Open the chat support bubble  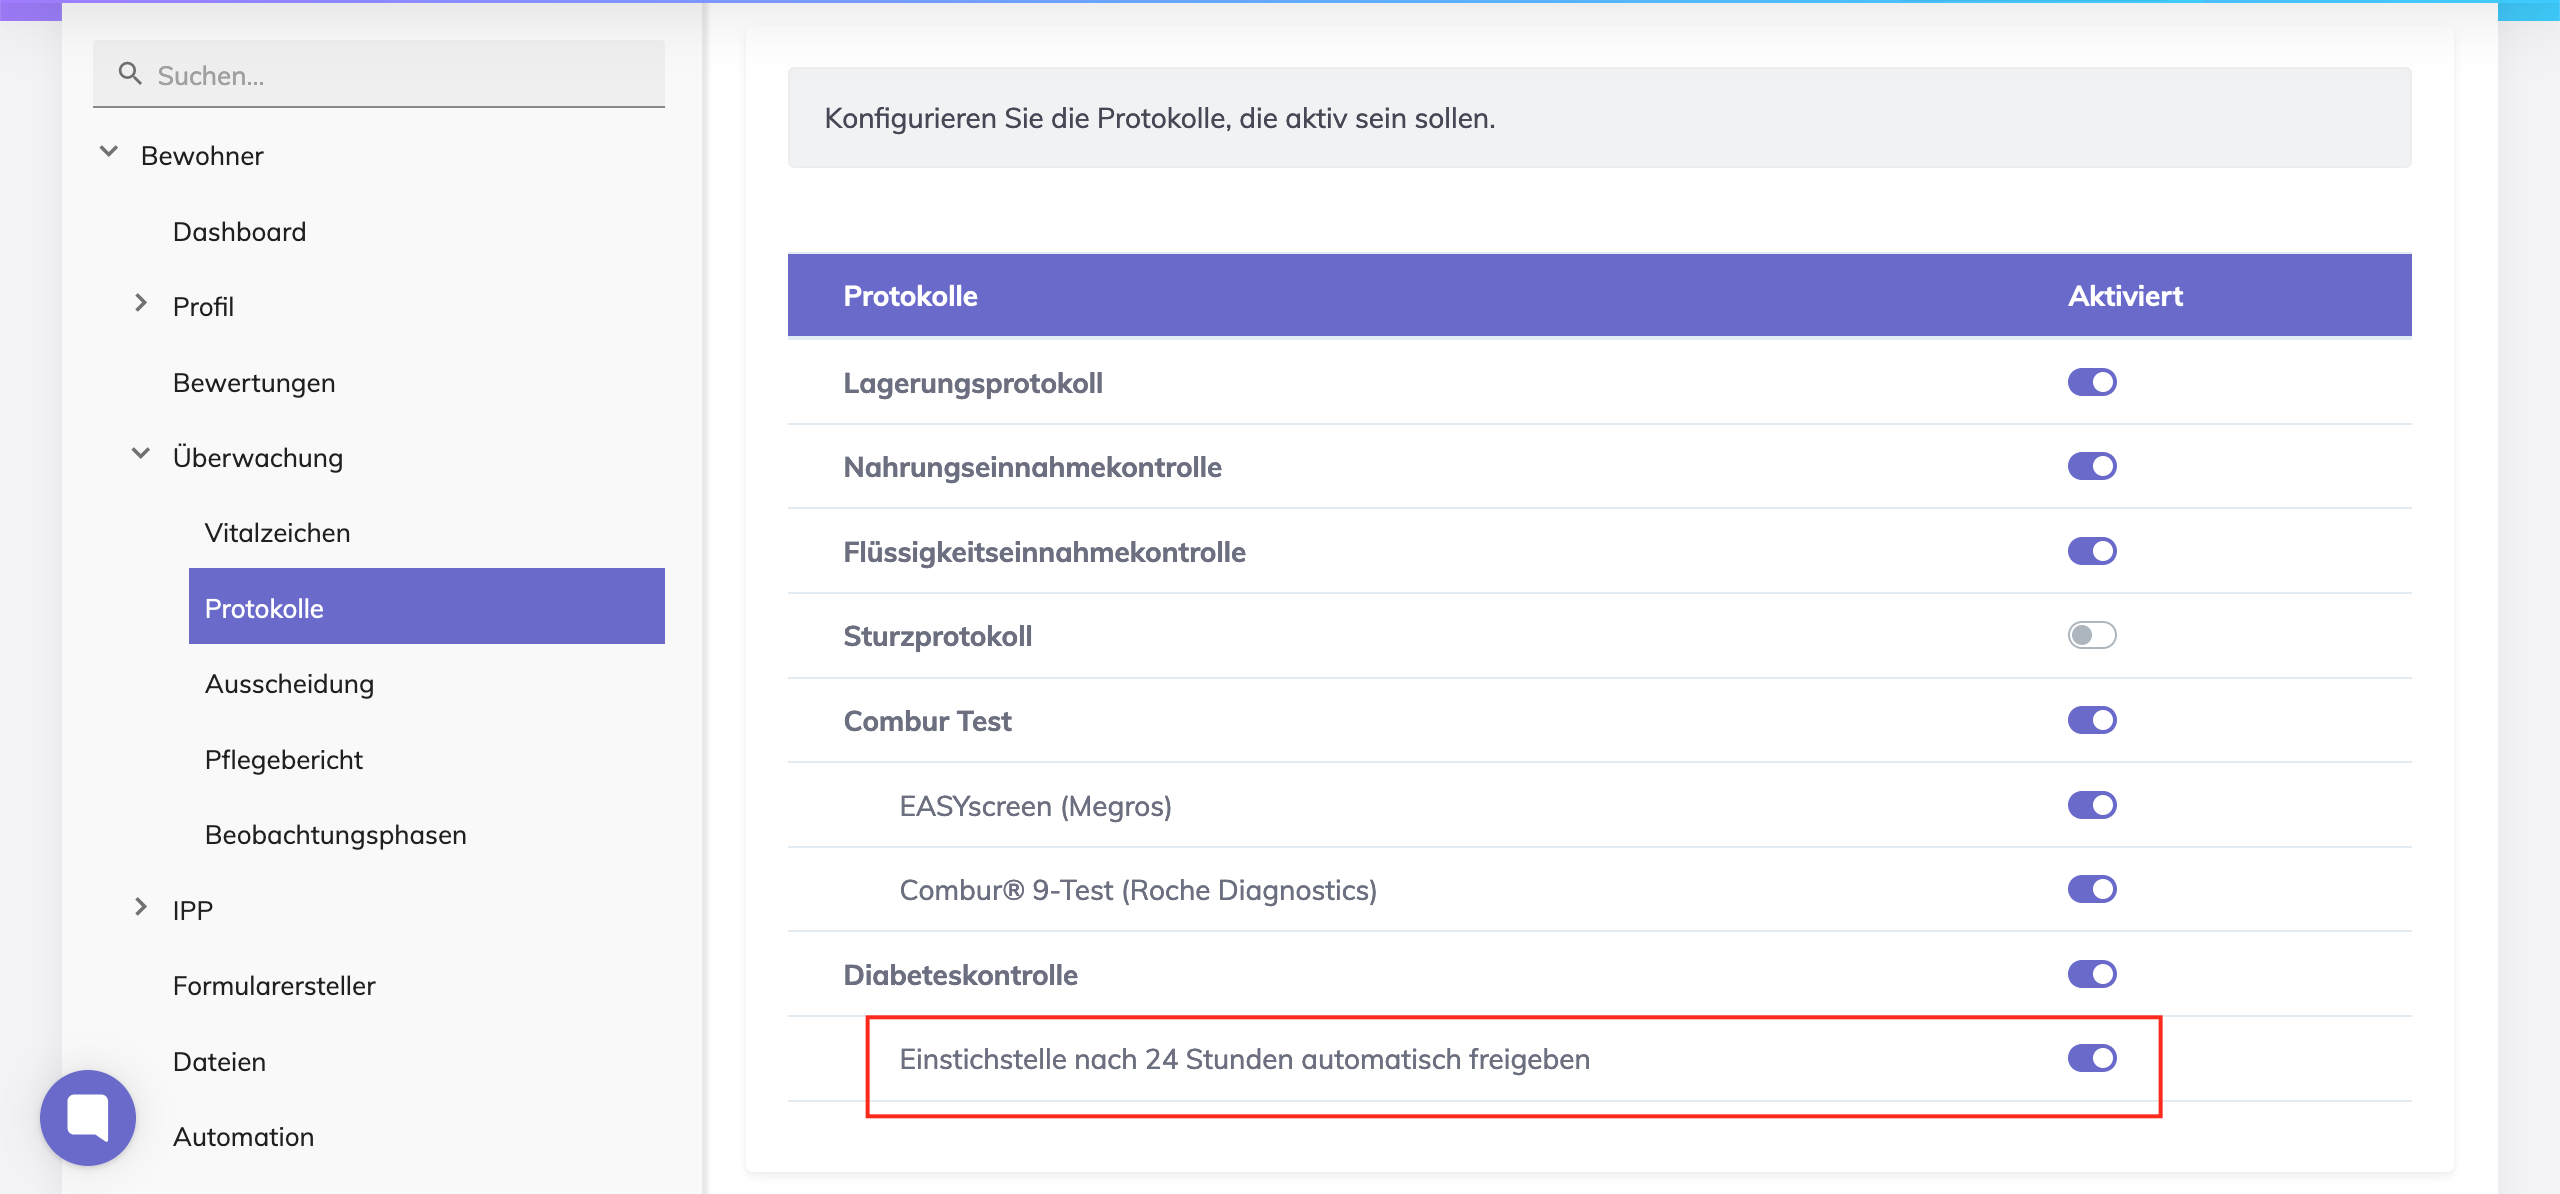[x=88, y=1117]
